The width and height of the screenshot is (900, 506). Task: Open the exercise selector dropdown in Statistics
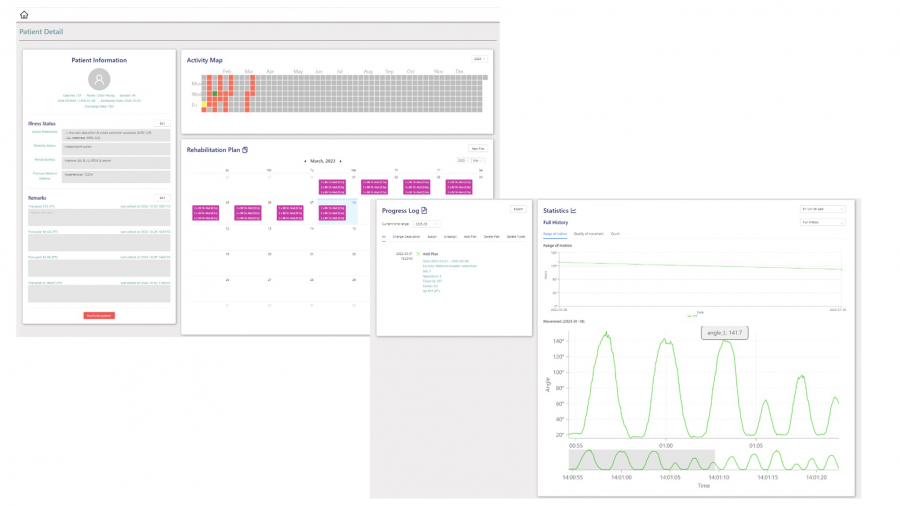822,209
